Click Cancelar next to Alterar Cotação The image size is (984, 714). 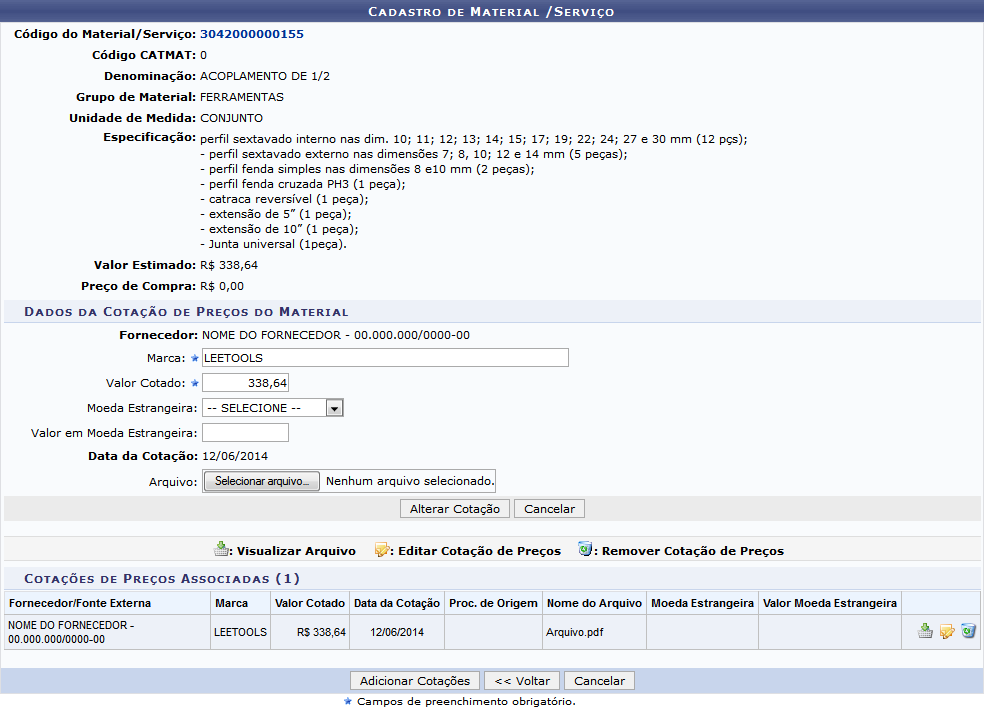coord(549,509)
